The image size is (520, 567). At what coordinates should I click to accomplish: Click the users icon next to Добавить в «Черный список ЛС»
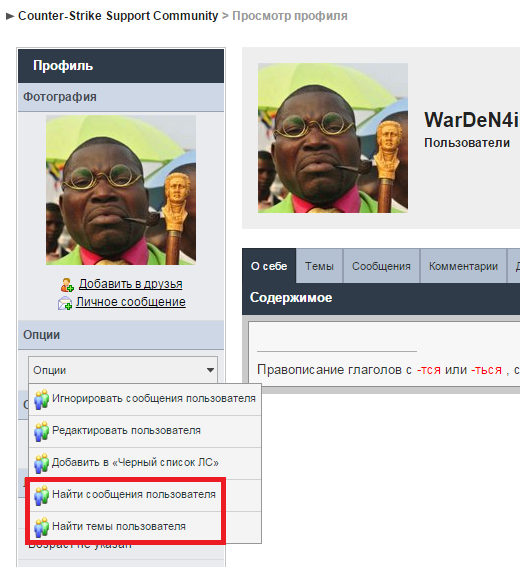point(42,463)
